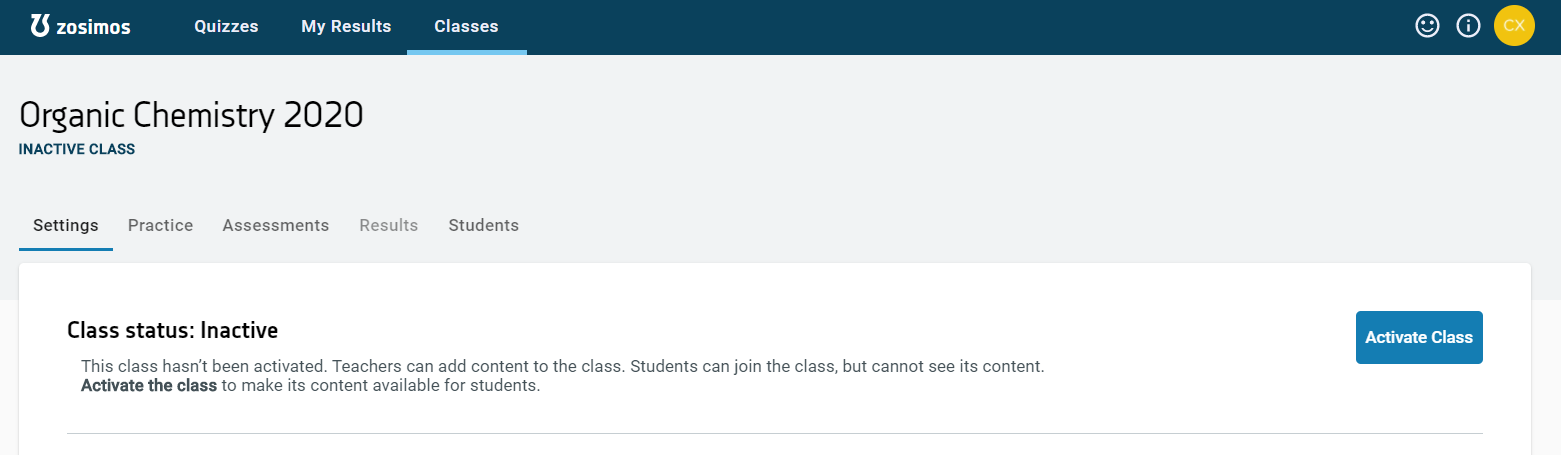Click the "Class status: Inactive" heading
Viewport: 1561px width, 455px height.
click(172, 330)
